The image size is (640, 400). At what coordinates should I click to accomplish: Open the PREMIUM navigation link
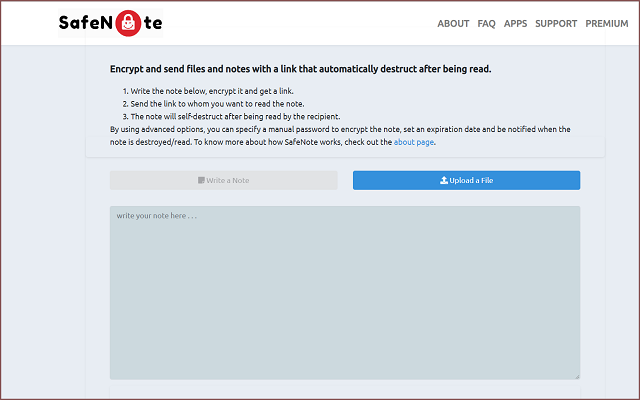click(607, 23)
